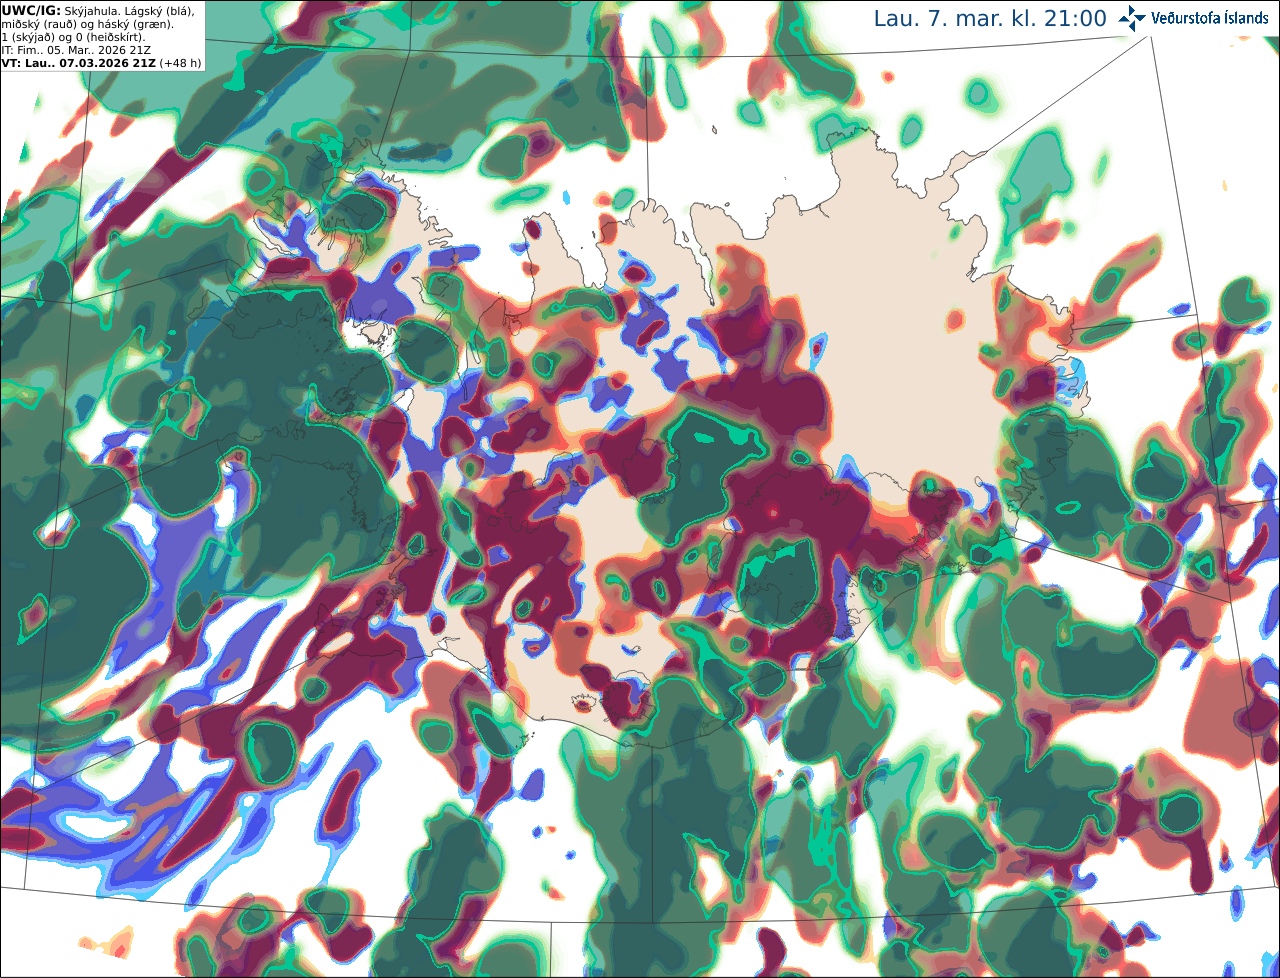Click the '1 (skýjað) og 0 (heiðskírt).' legend line
The image size is (1280, 978).
tap(73, 37)
